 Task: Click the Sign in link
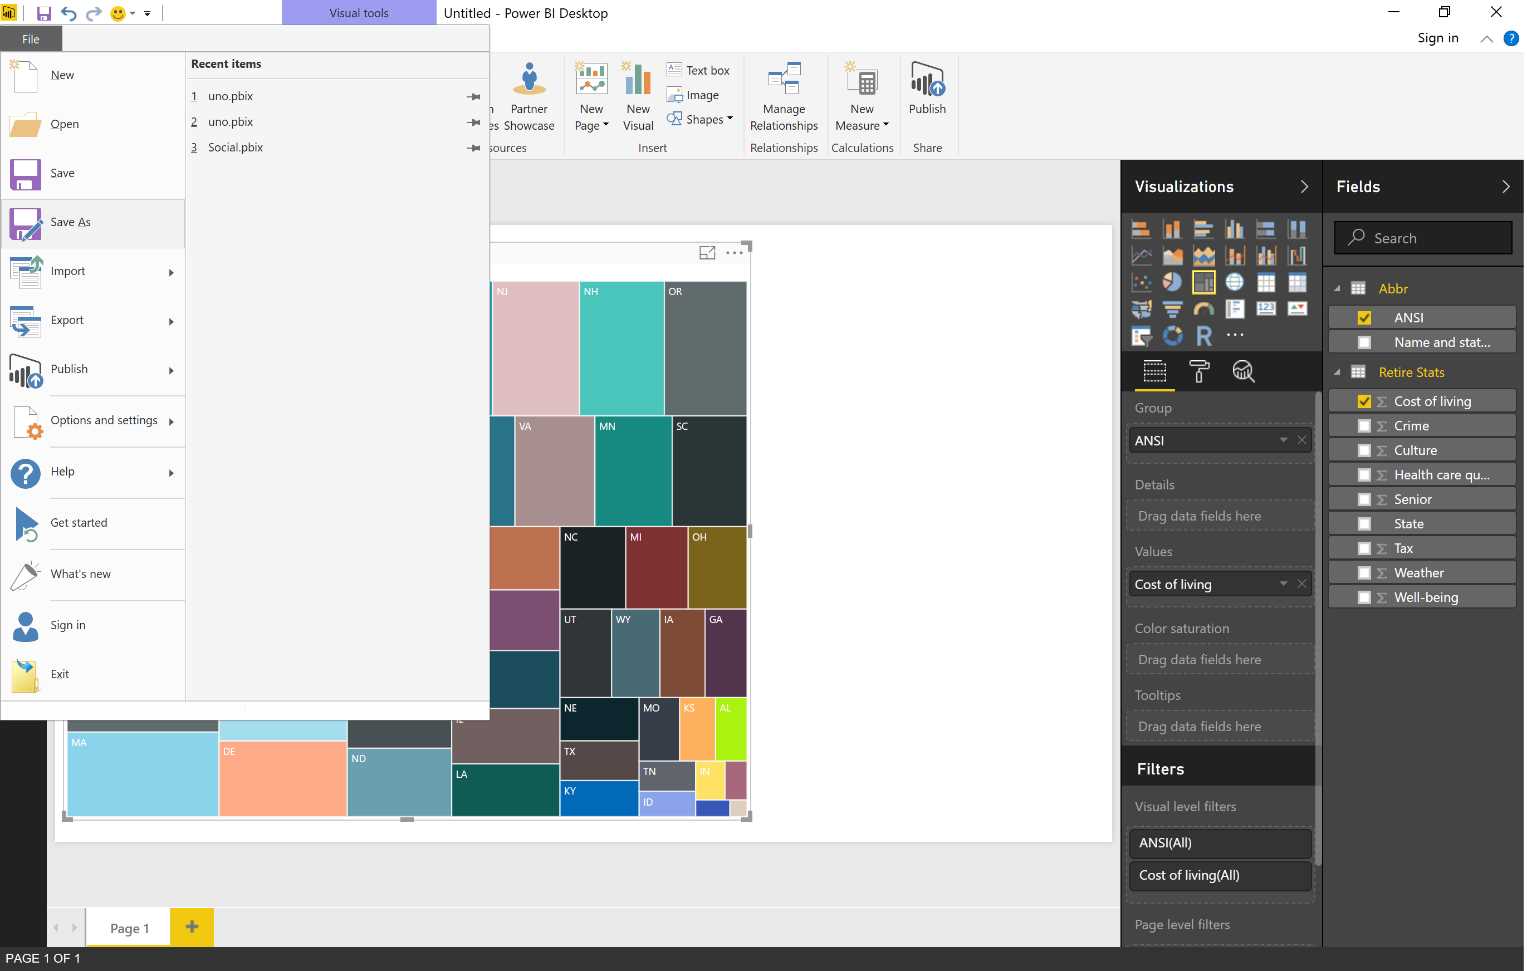click(1437, 37)
